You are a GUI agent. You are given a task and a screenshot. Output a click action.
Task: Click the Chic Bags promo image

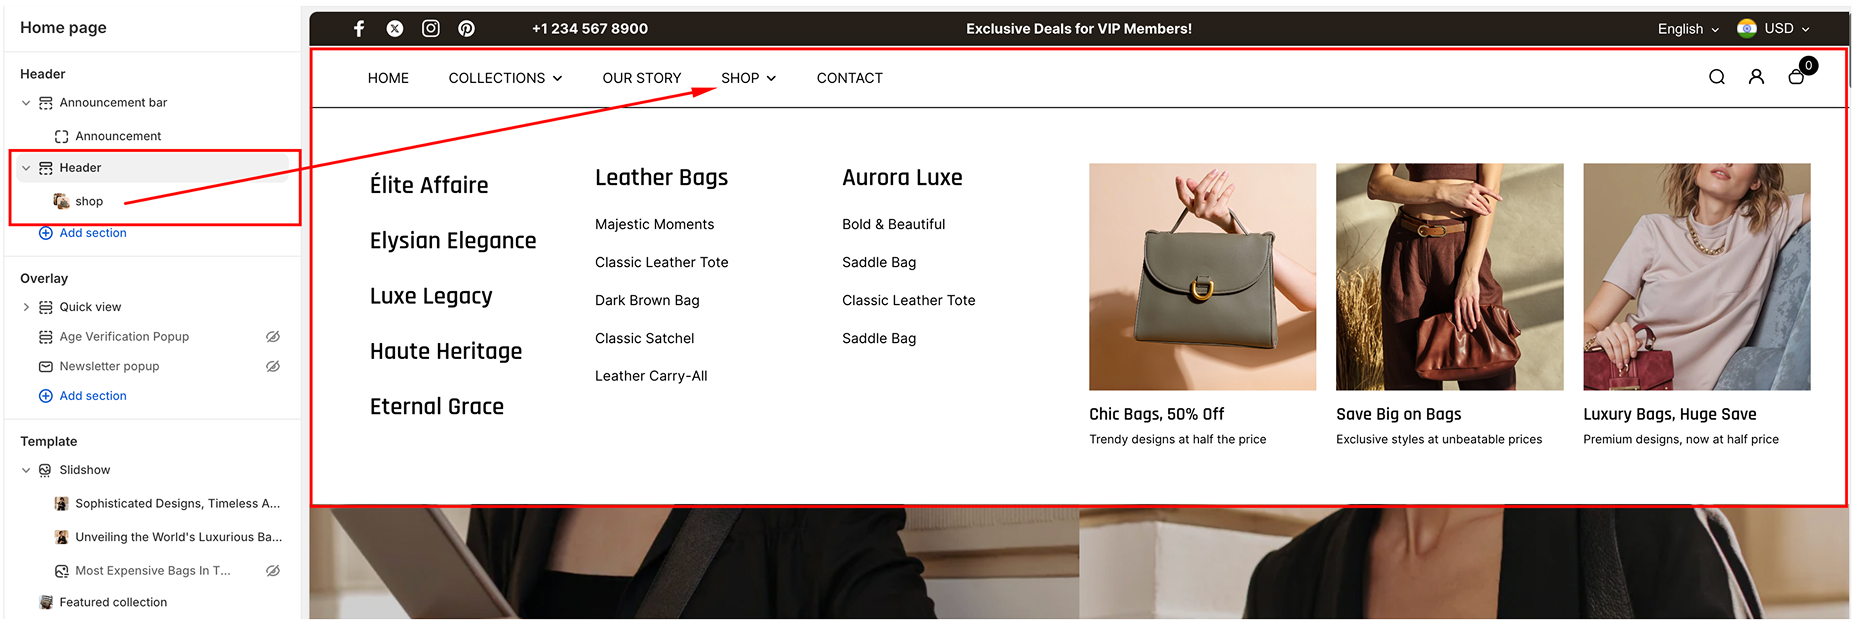coord(1202,277)
